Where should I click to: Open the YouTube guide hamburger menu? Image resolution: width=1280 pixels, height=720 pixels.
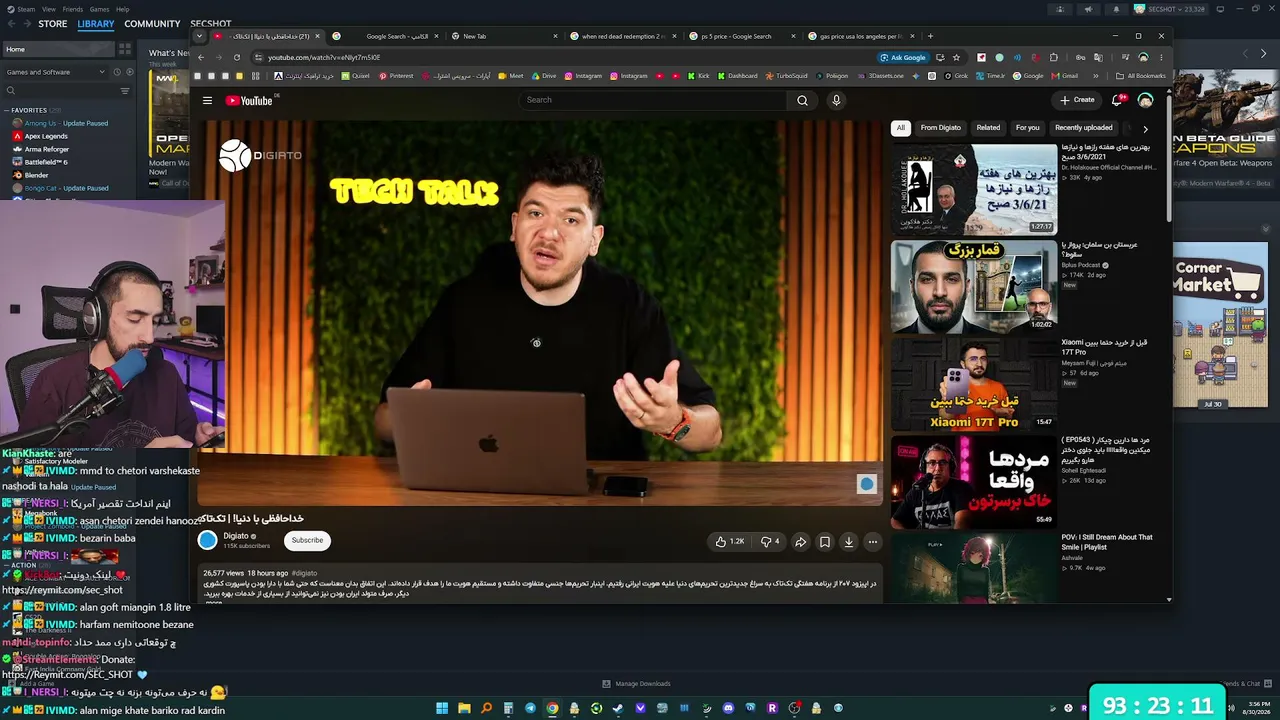point(207,100)
